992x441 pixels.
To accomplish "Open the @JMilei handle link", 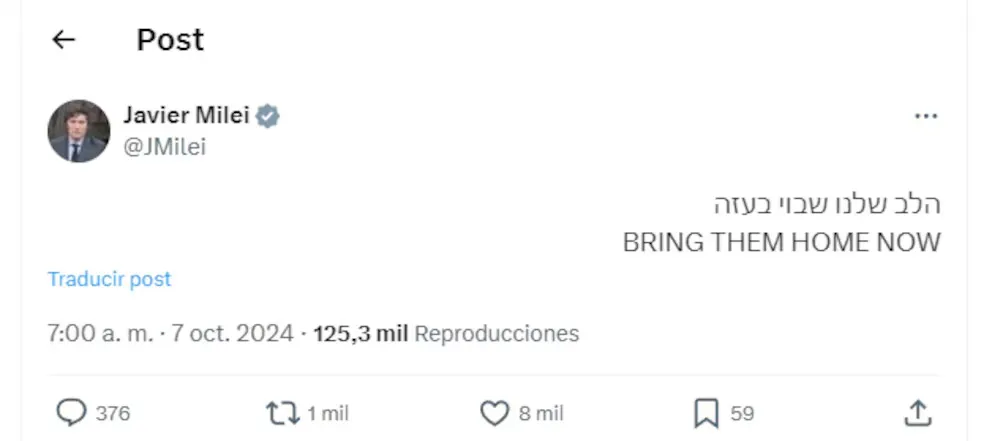I will [164, 146].
